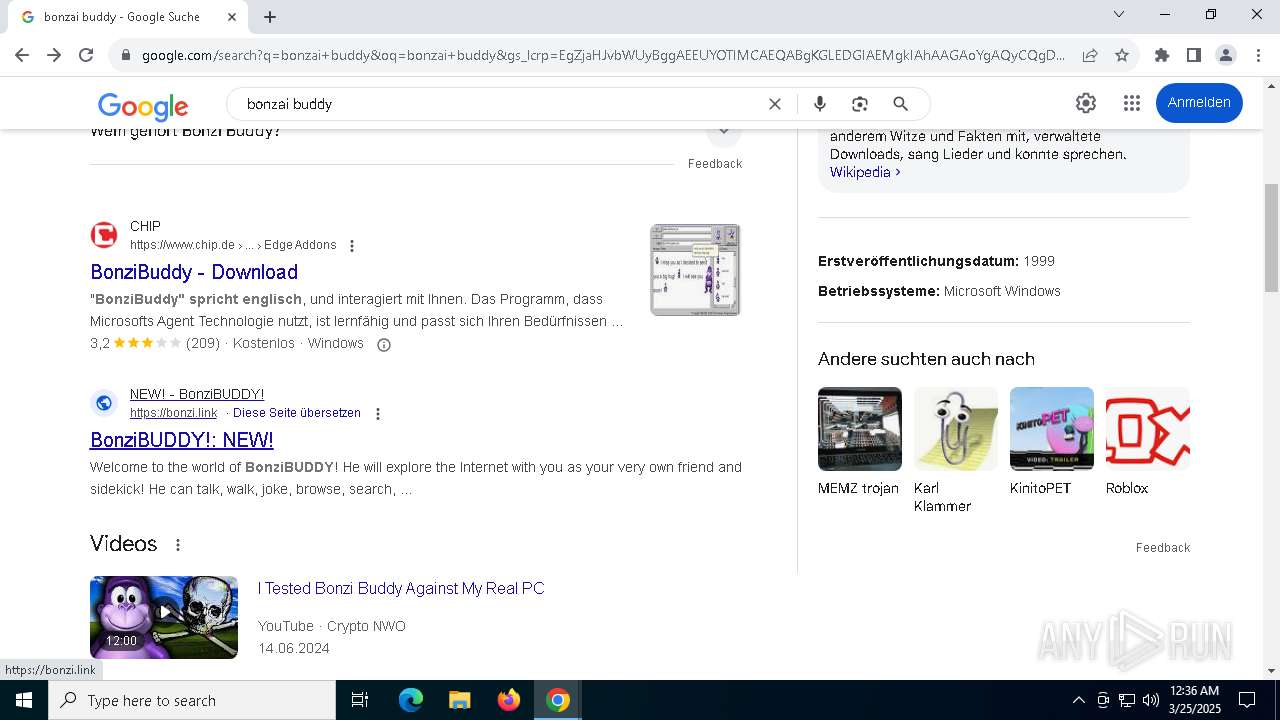This screenshot has height=720, width=1280.
Task: Open the browser extensions puzzle icon
Action: click(x=1162, y=56)
